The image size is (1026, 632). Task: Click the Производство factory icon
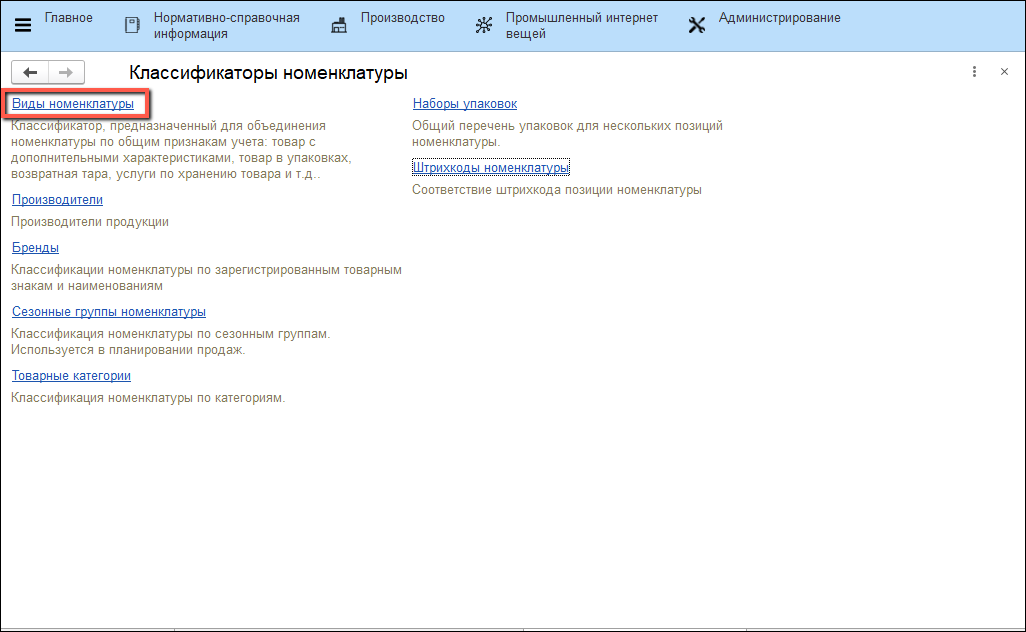pos(339,26)
